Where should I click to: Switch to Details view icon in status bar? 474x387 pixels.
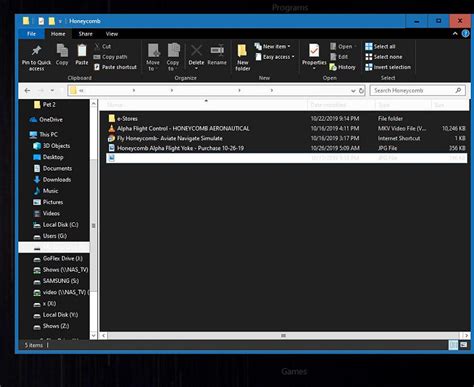(x=453, y=345)
